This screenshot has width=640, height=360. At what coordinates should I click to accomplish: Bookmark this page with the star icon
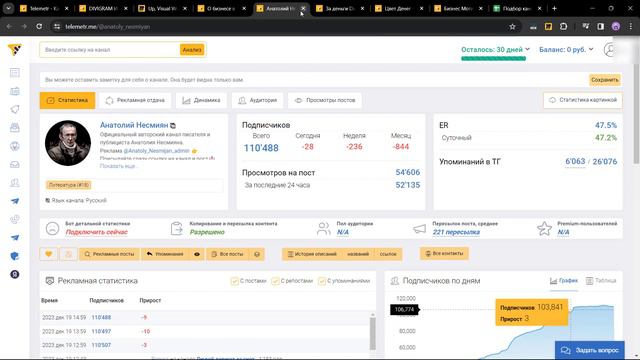(x=512, y=27)
